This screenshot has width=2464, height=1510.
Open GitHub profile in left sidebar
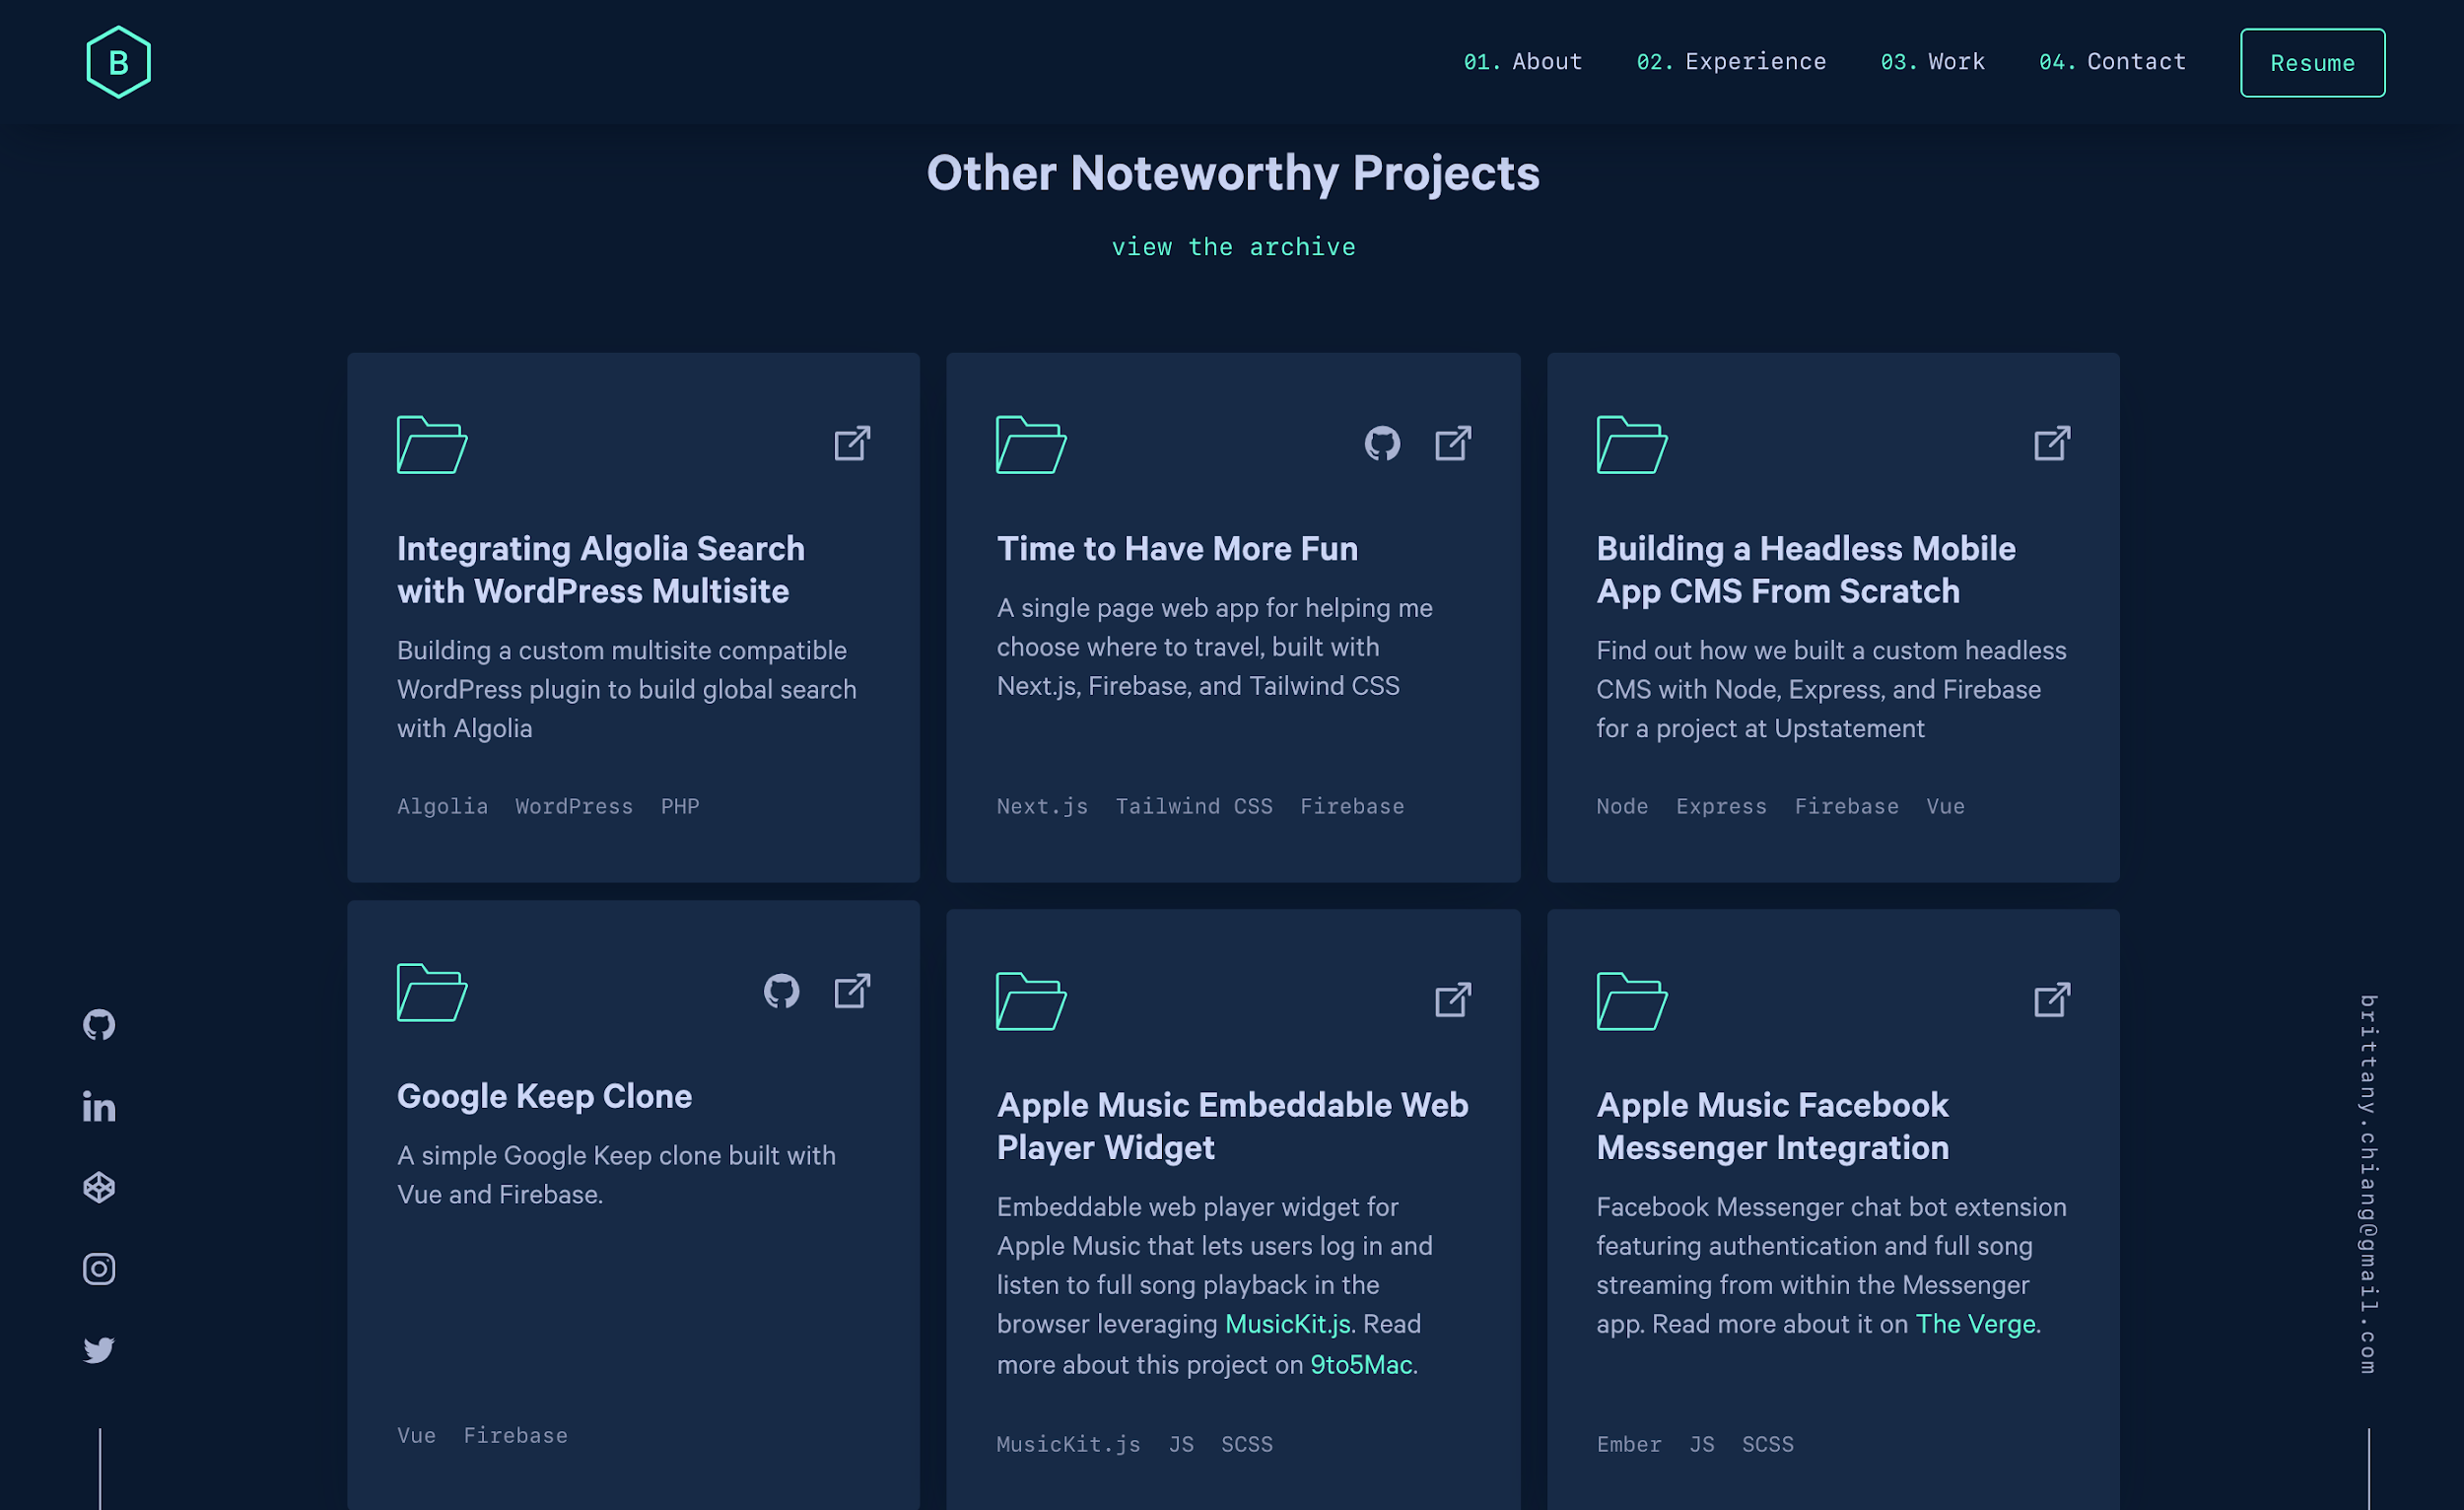(x=99, y=1025)
